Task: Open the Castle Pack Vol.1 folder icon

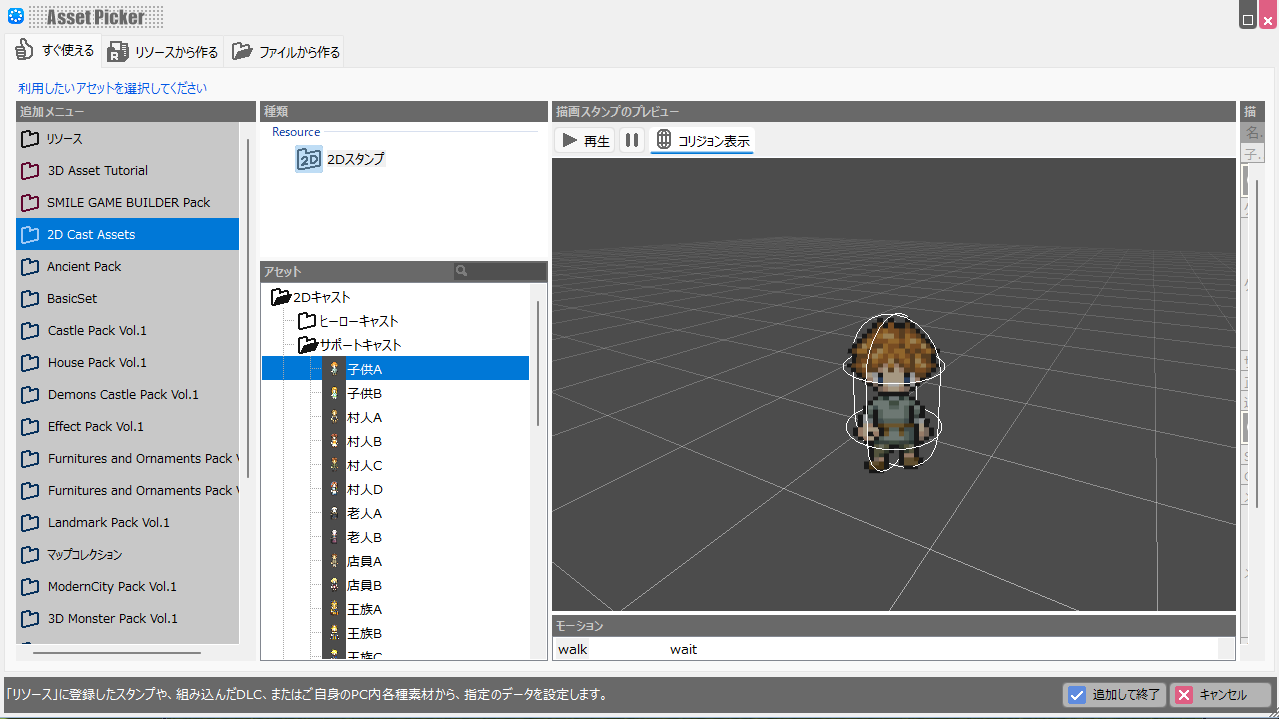Action: [x=30, y=331]
